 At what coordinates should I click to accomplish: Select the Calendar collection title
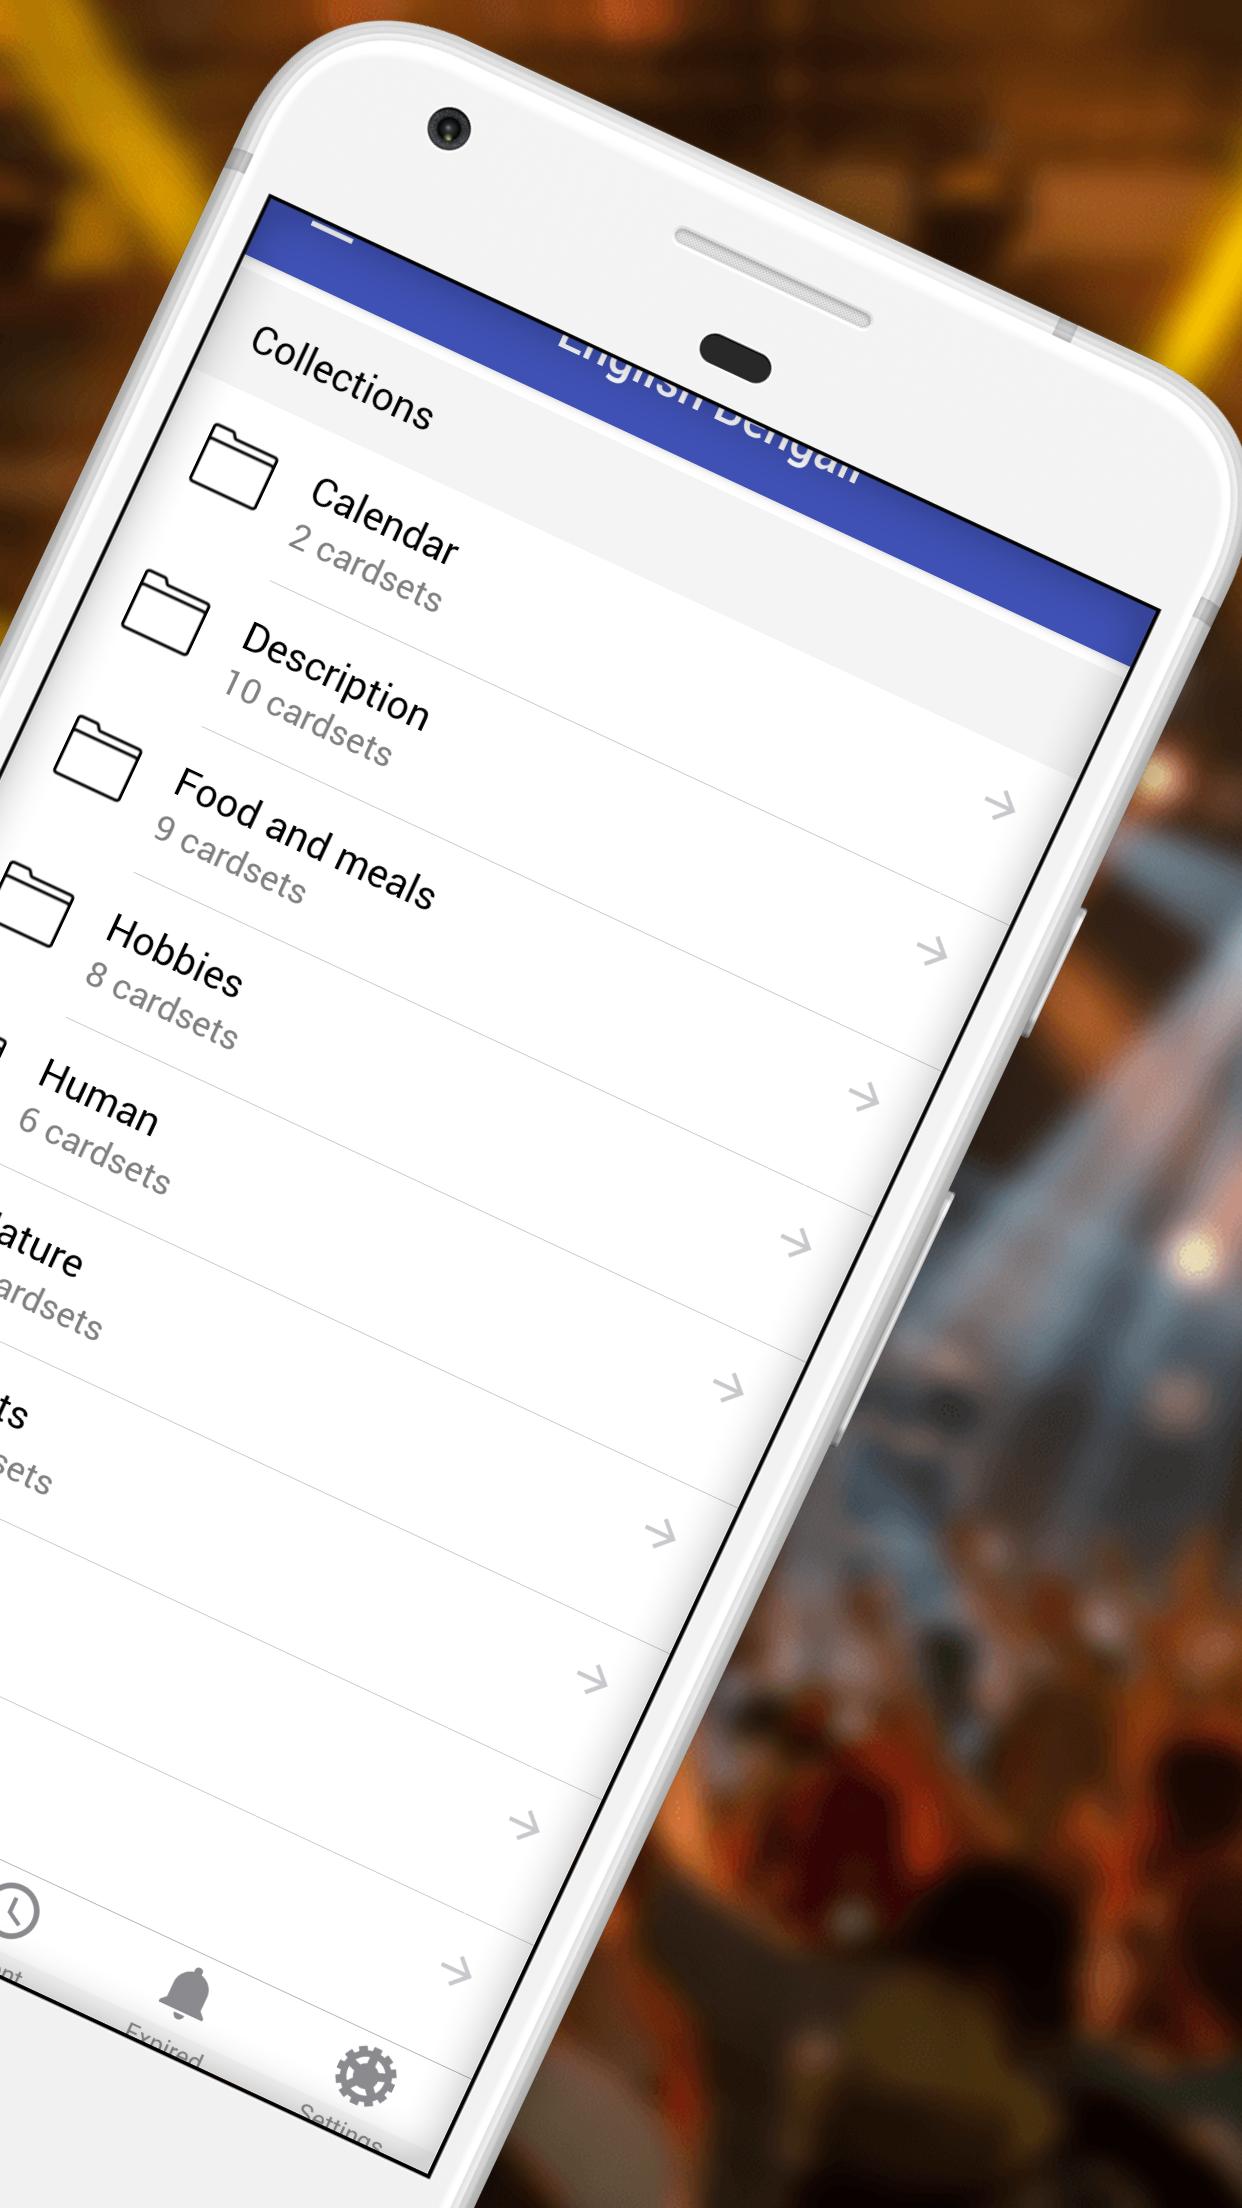[384, 521]
